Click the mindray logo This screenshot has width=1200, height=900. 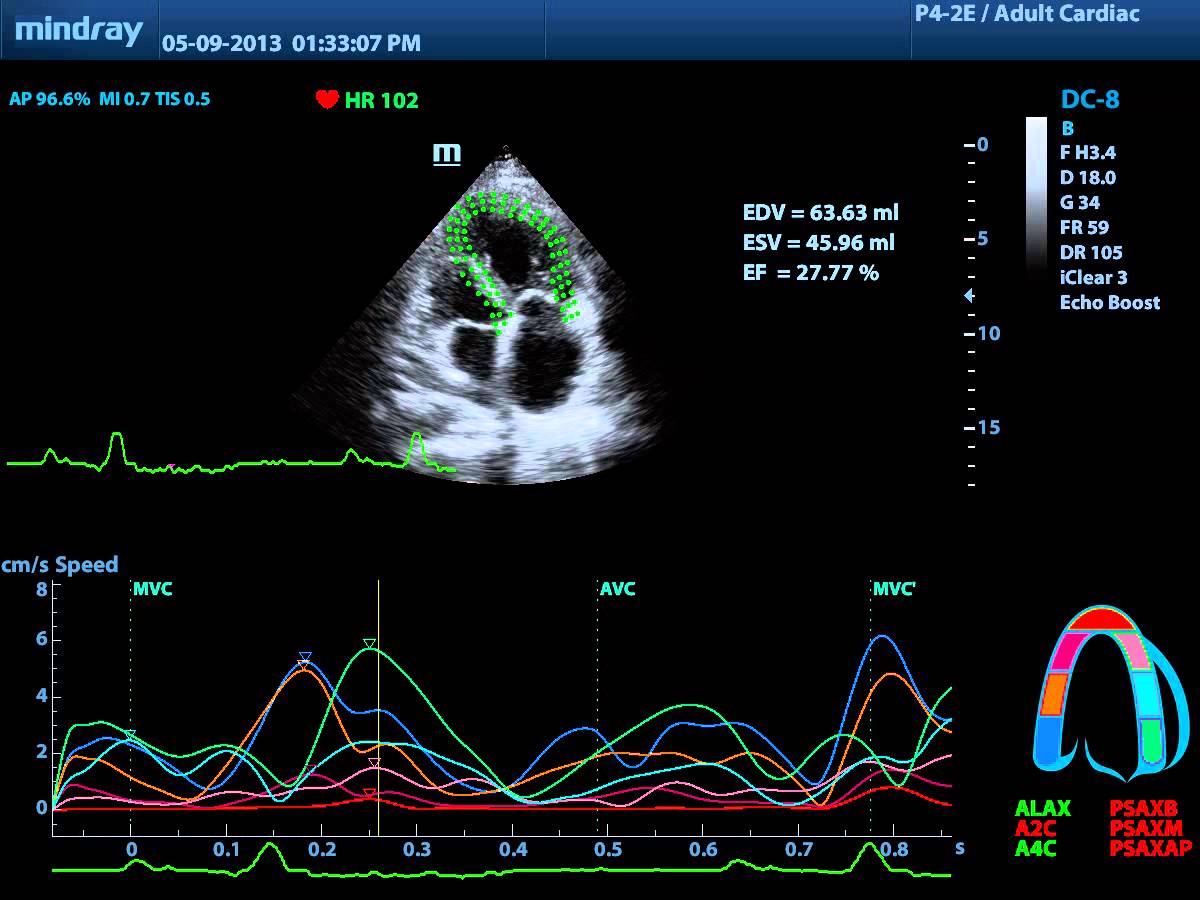pyautogui.click(x=79, y=30)
